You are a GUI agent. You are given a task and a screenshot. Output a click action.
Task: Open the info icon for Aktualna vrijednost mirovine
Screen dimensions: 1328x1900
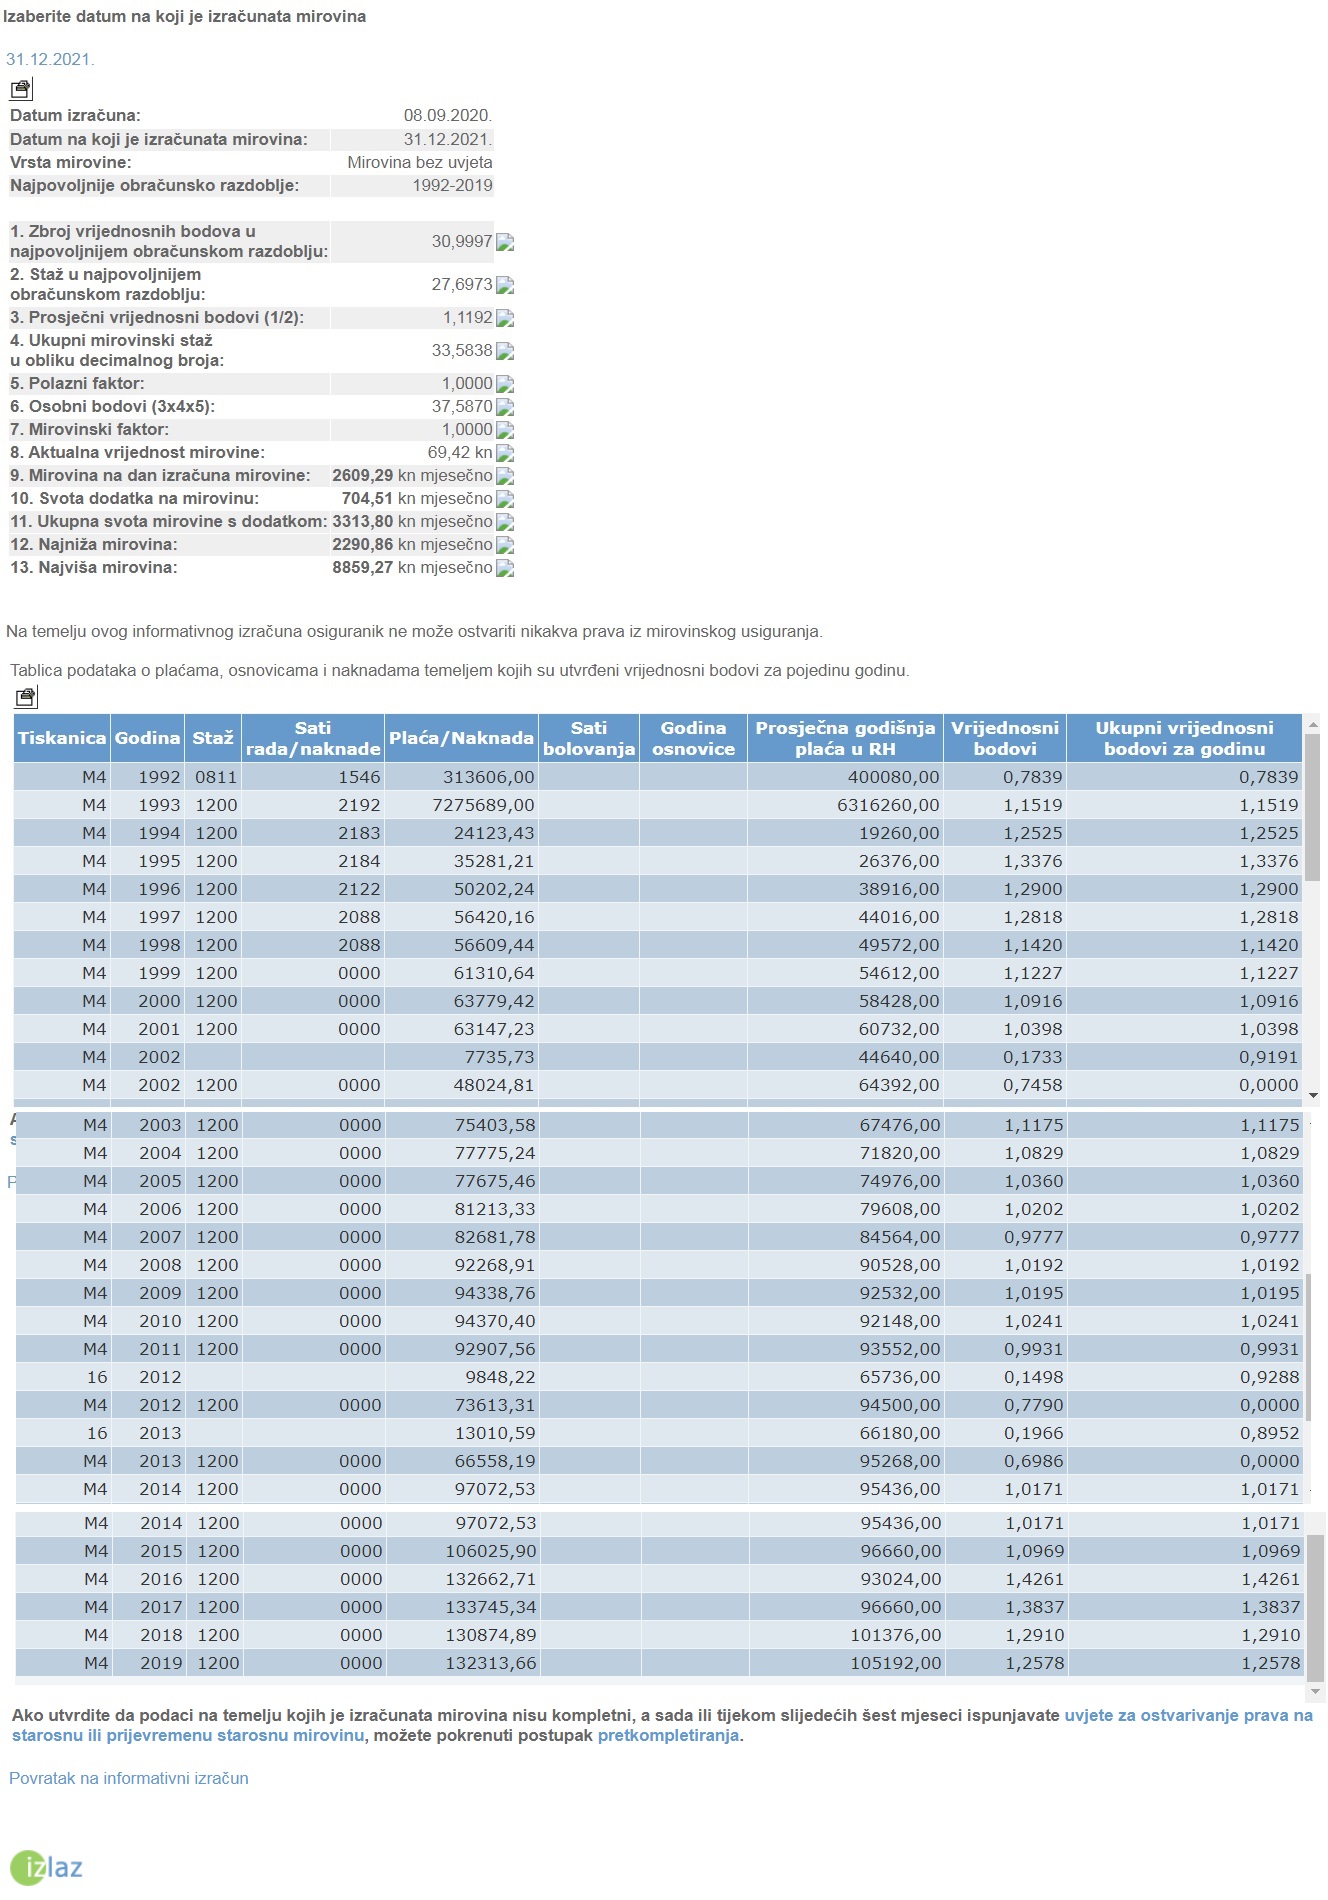pyautogui.click(x=505, y=453)
